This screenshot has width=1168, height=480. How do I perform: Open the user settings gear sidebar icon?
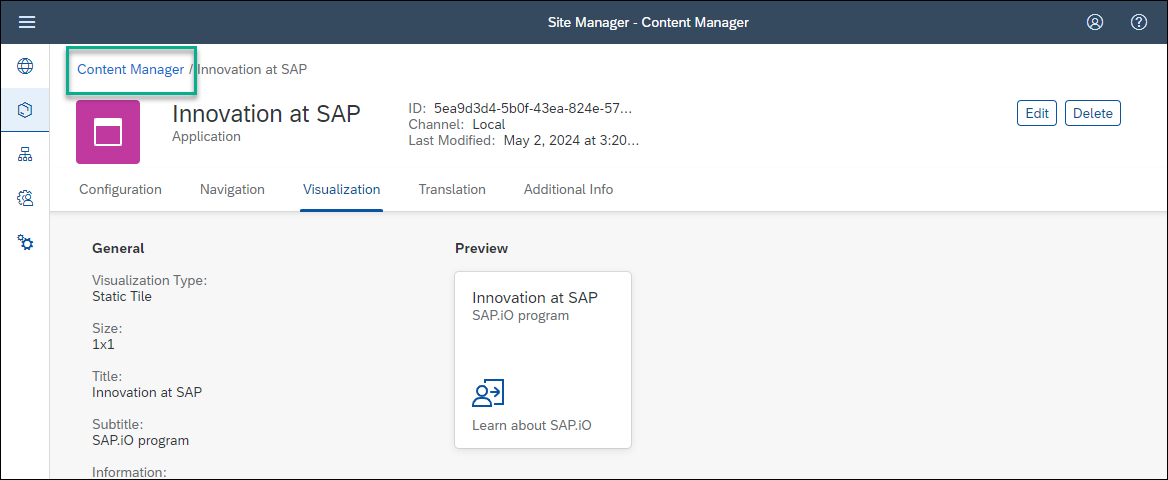coord(25,198)
